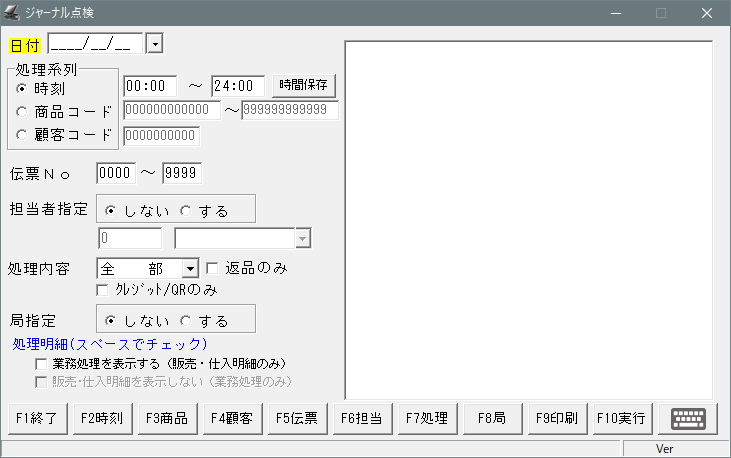731x458 pixels.
Task: Choose する under 局指定
Action: [186, 321]
